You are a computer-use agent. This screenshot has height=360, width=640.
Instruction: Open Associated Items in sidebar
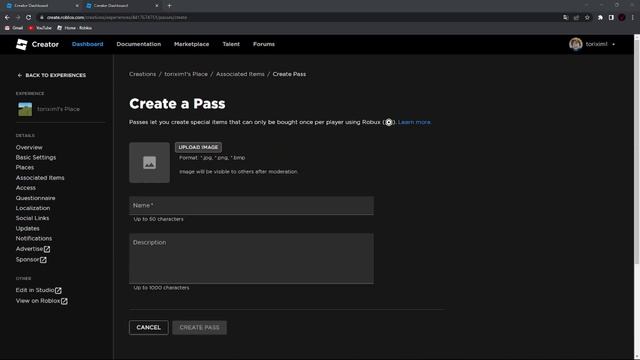click(x=40, y=178)
